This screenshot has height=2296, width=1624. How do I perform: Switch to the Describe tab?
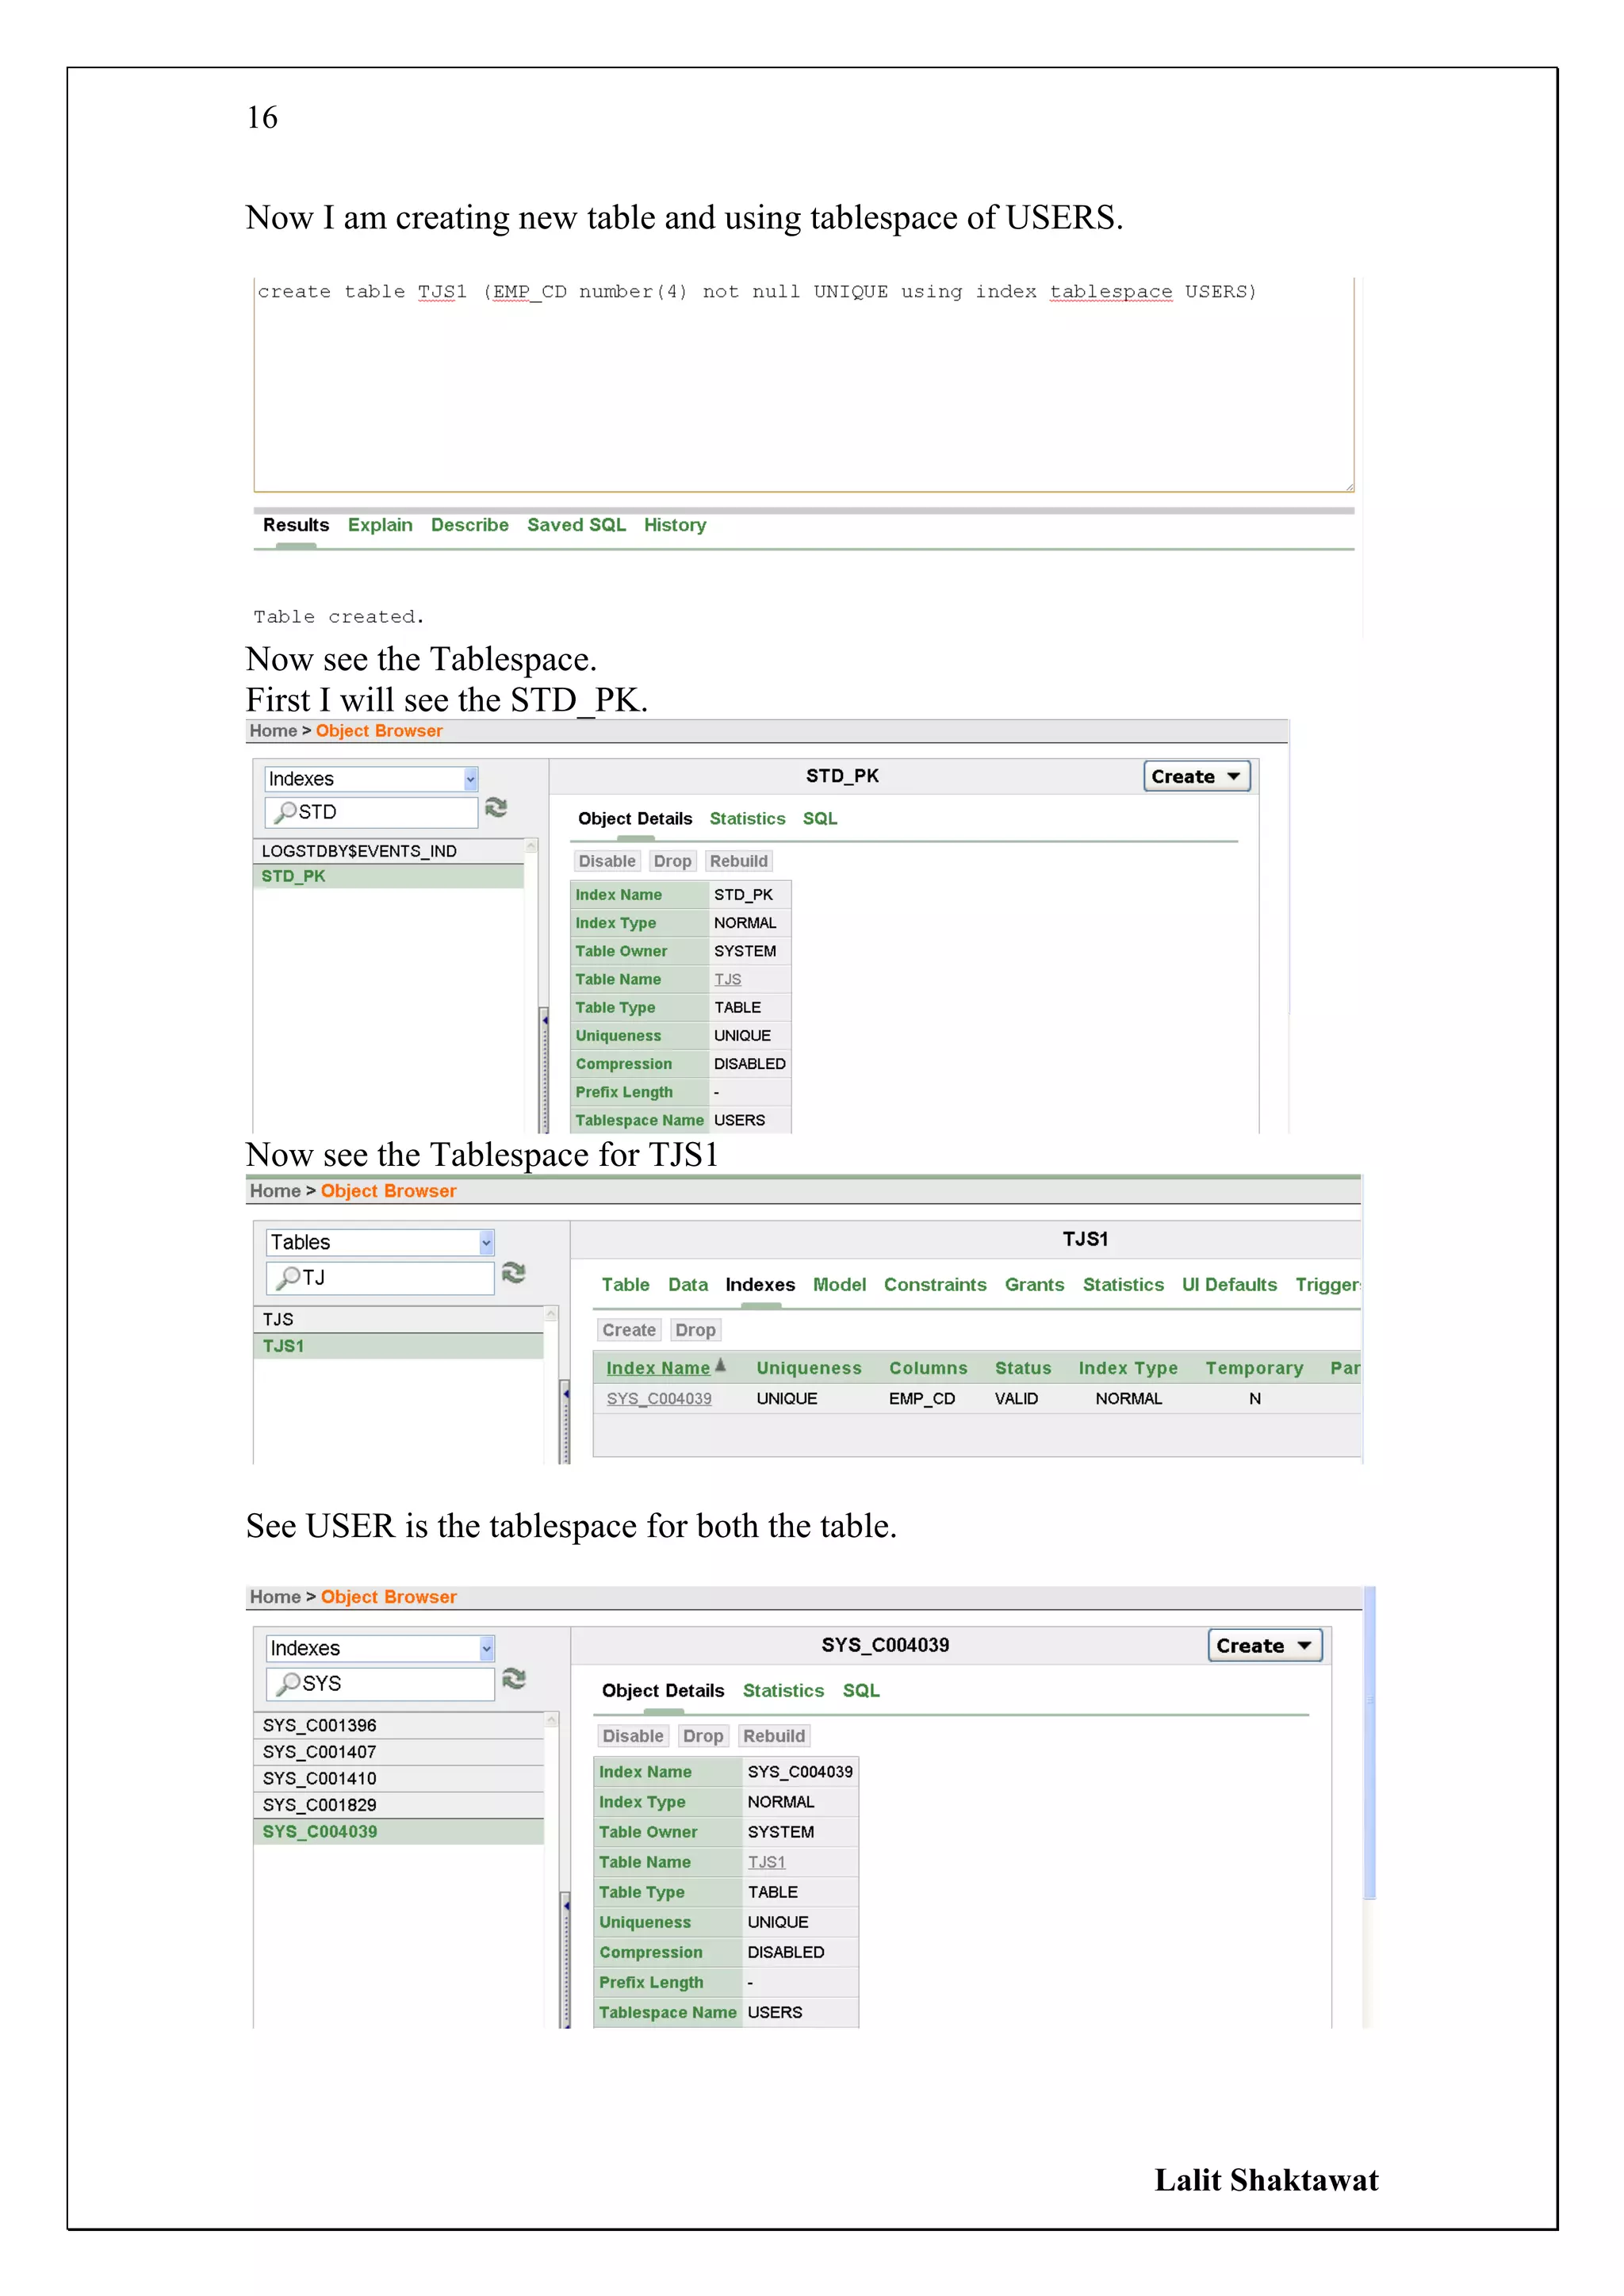click(x=469, y=525)
